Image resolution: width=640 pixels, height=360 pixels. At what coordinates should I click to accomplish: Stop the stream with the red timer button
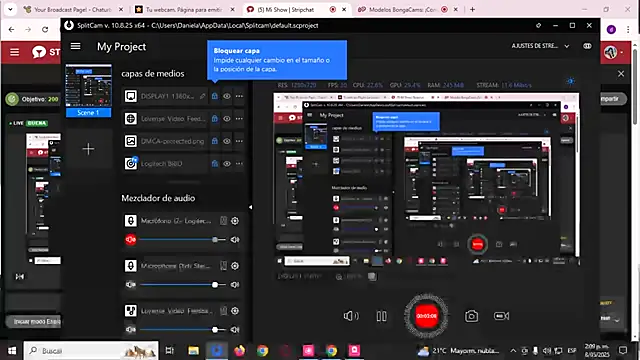(426, 316)
